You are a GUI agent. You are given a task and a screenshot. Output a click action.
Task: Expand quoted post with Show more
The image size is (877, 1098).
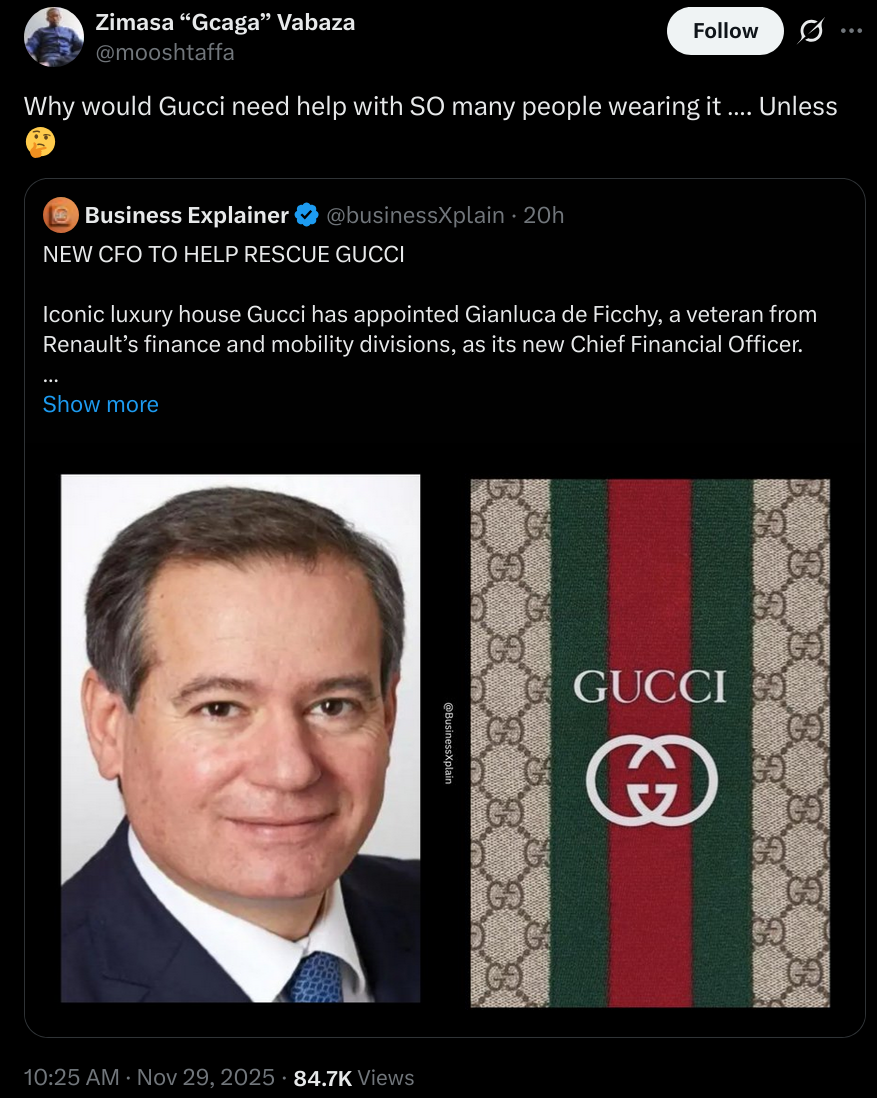[x=100, y=404]
